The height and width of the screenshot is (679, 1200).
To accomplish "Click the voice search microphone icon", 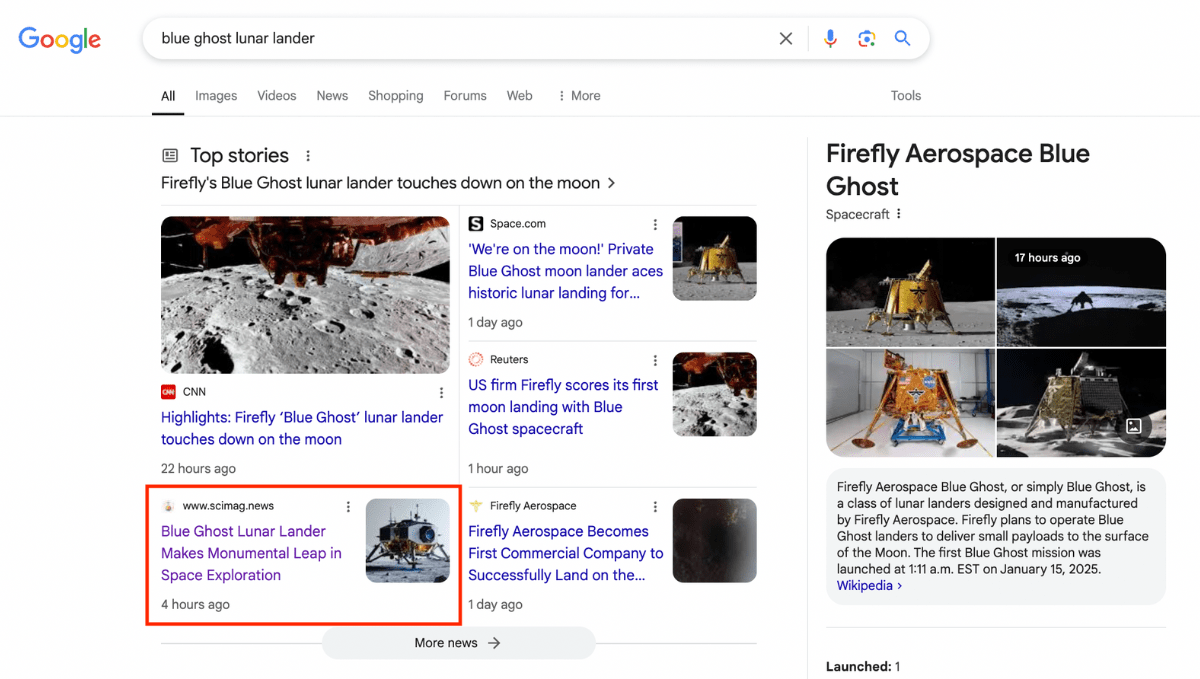I will 830,39.
